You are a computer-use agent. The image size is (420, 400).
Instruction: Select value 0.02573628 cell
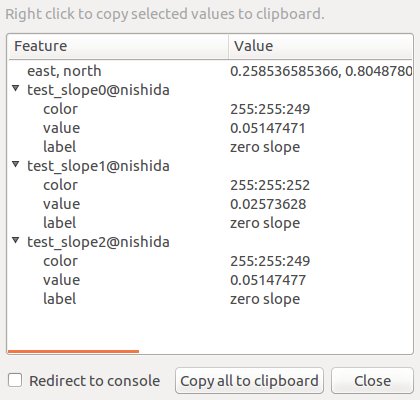(268, 204)
